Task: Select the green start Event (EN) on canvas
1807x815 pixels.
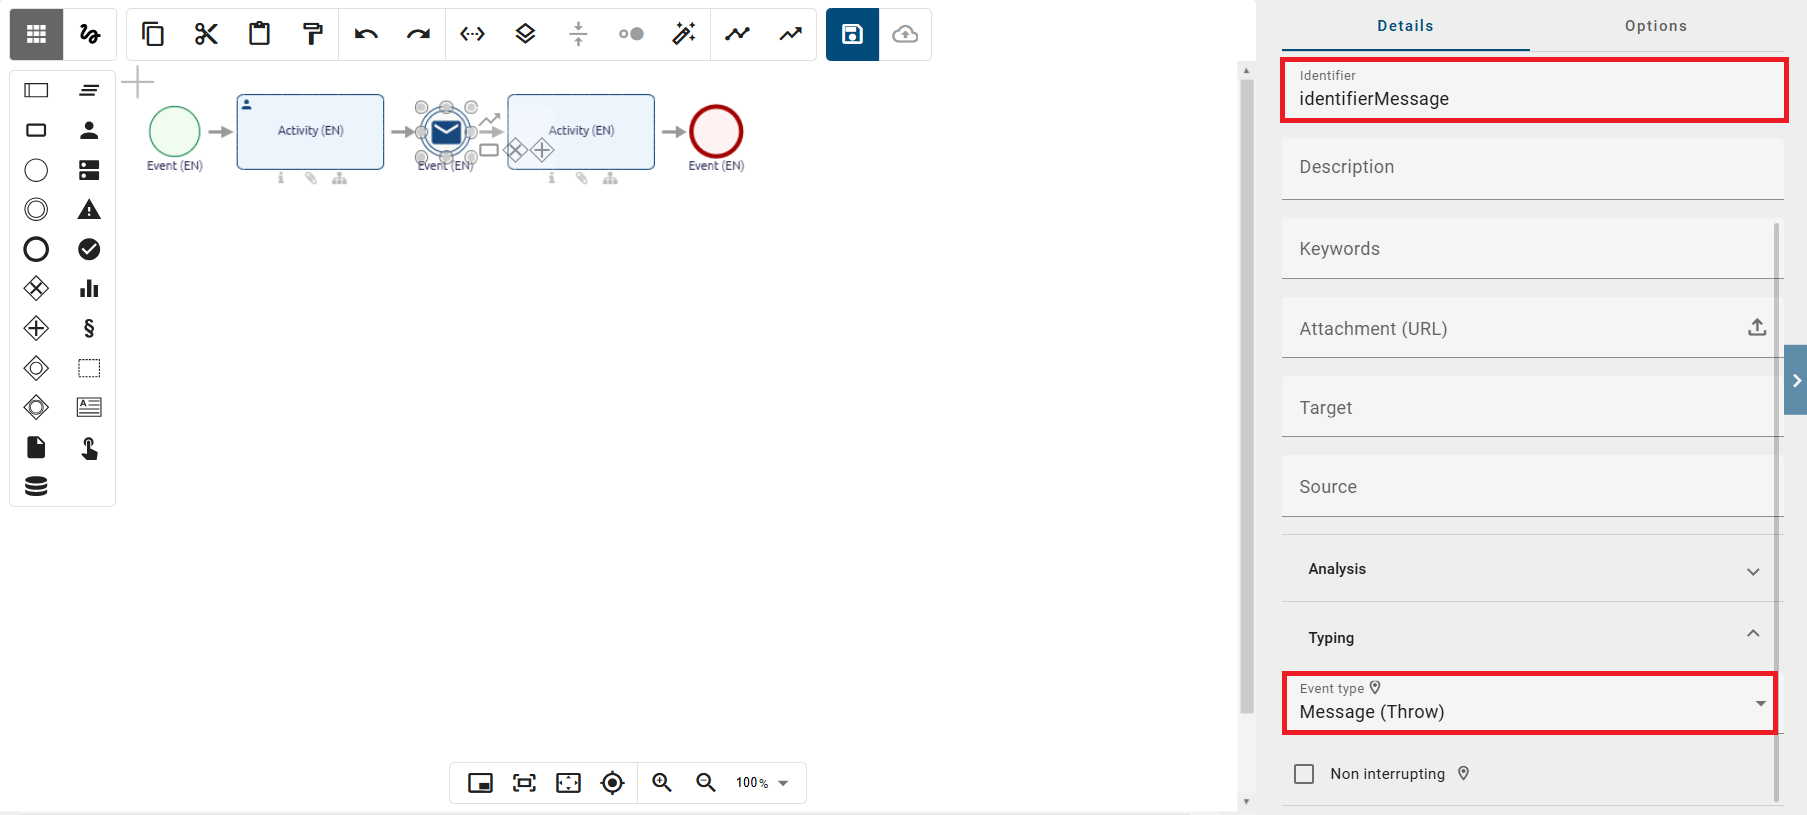Action: point(175,131)
